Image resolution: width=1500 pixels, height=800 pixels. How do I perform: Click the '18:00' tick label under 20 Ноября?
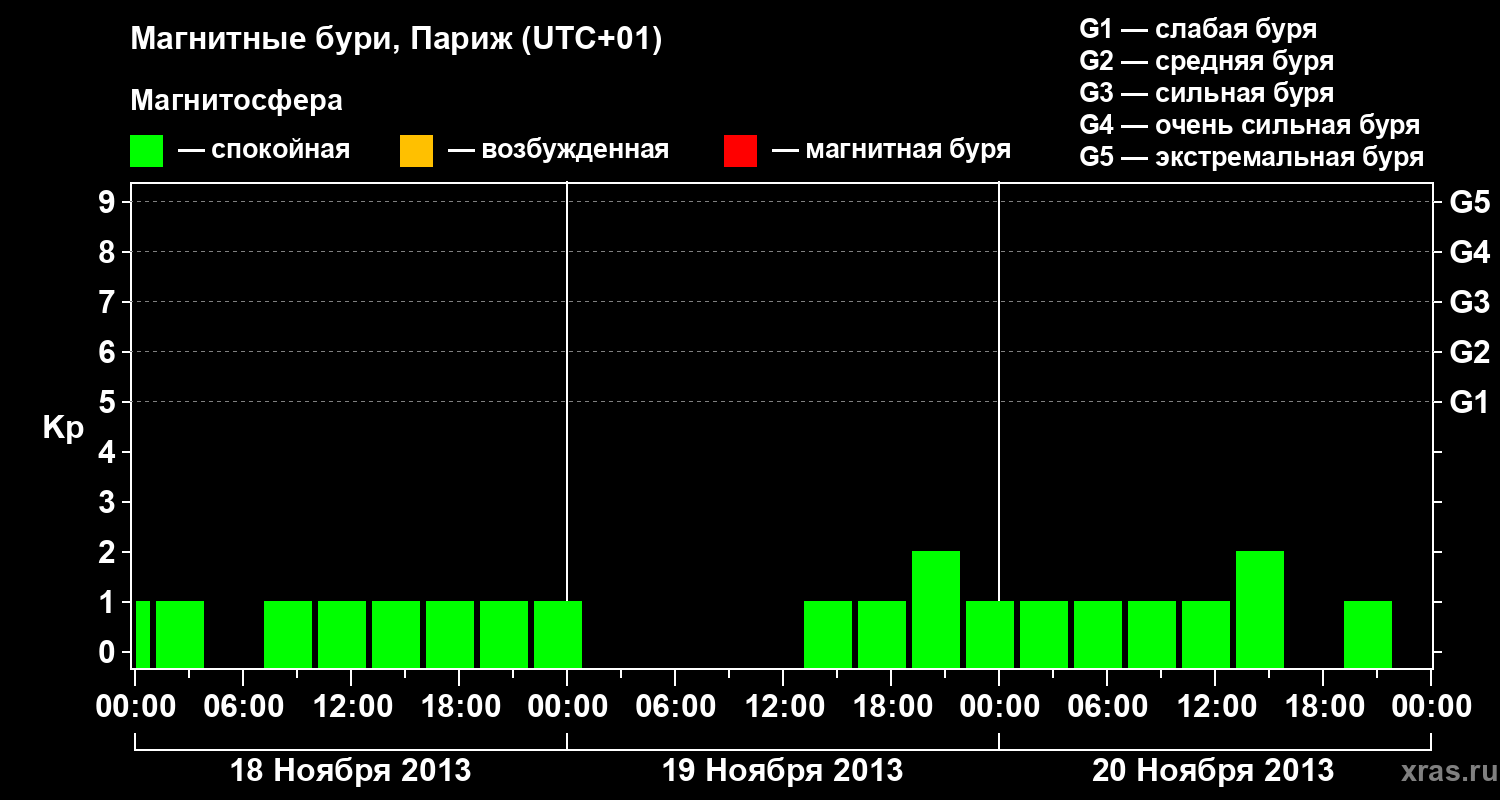click(x=1323, y=706)
